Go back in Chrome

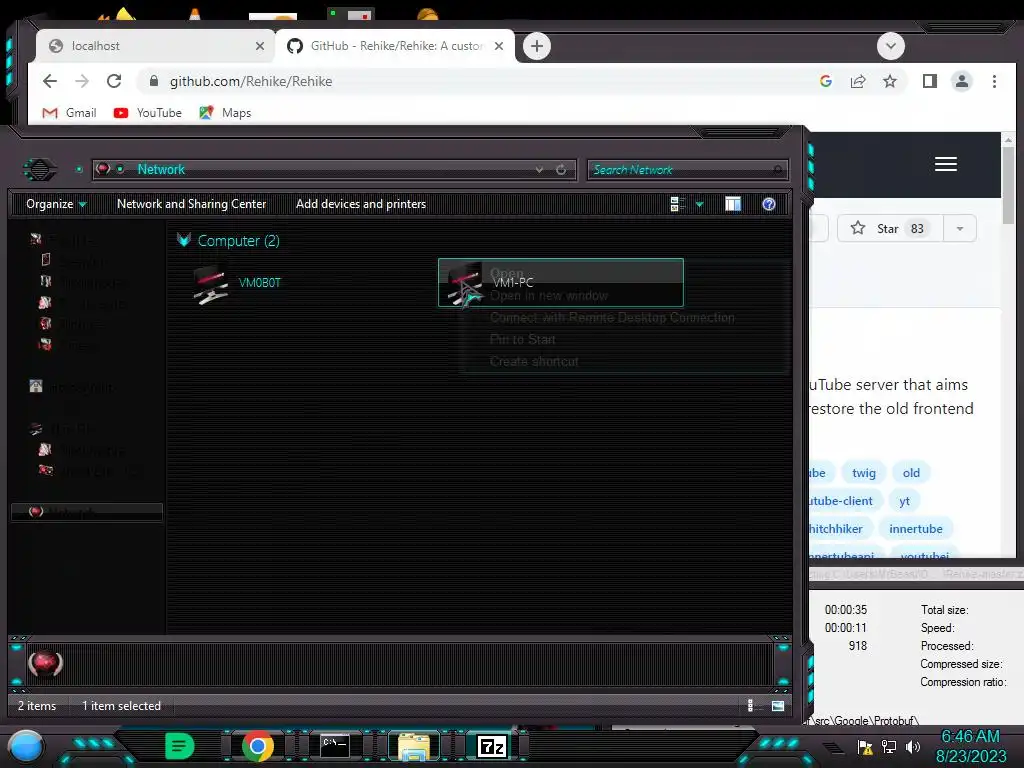click(x=50, y=81)
